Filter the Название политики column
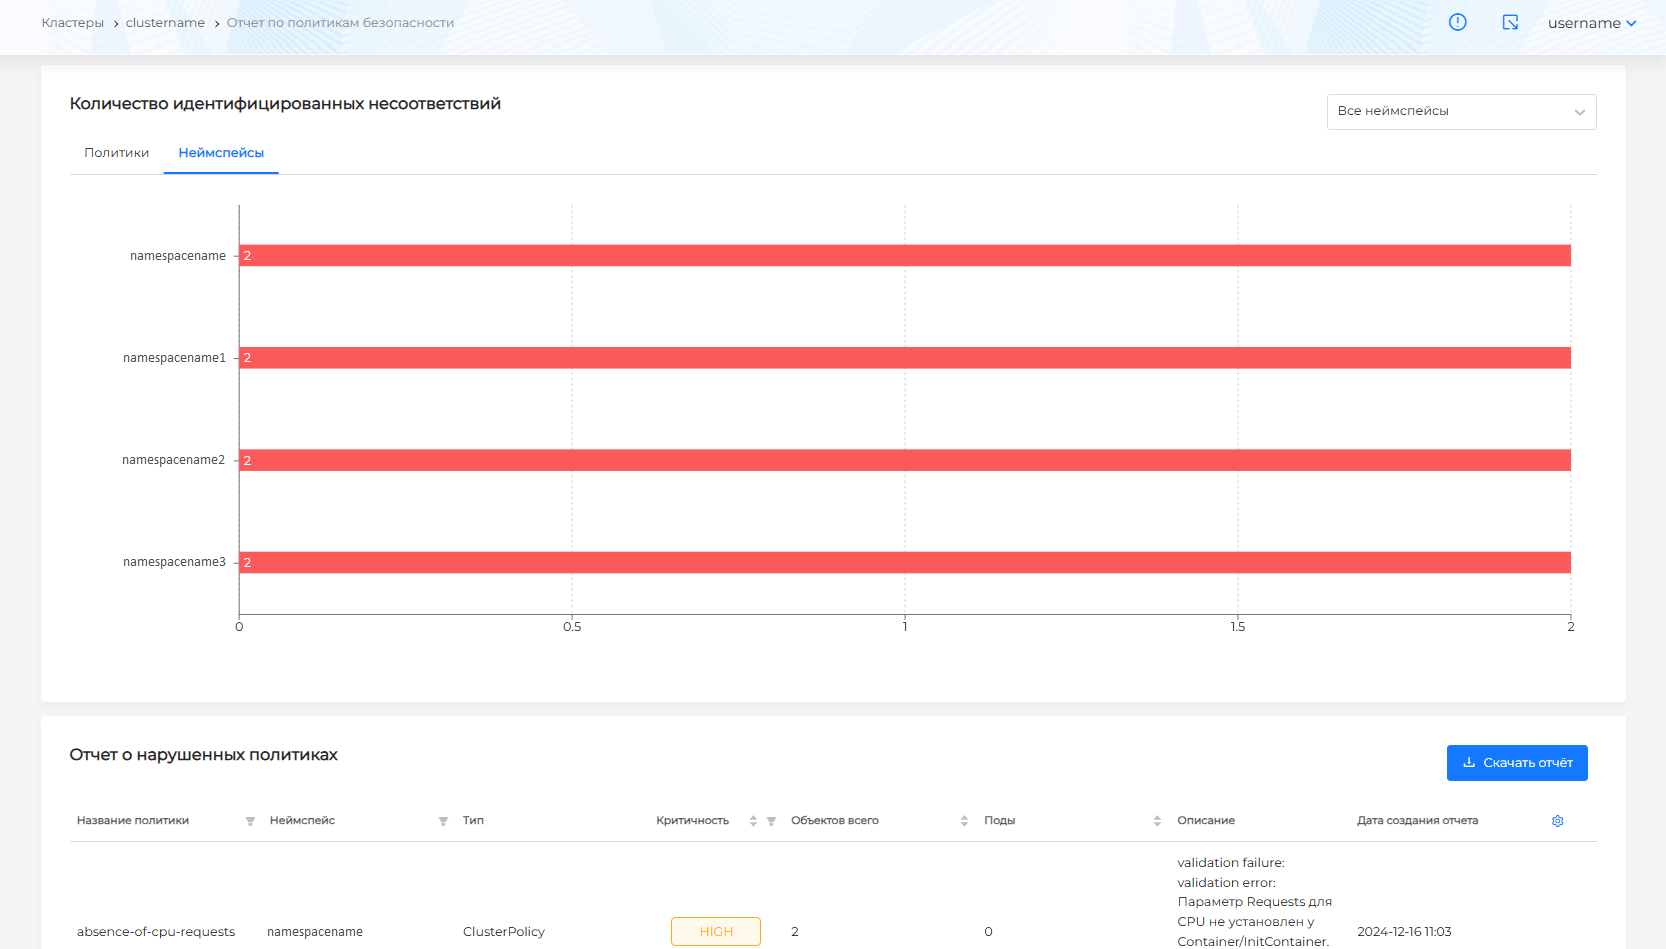This screenshot has height=949, width=1666. 250,821
